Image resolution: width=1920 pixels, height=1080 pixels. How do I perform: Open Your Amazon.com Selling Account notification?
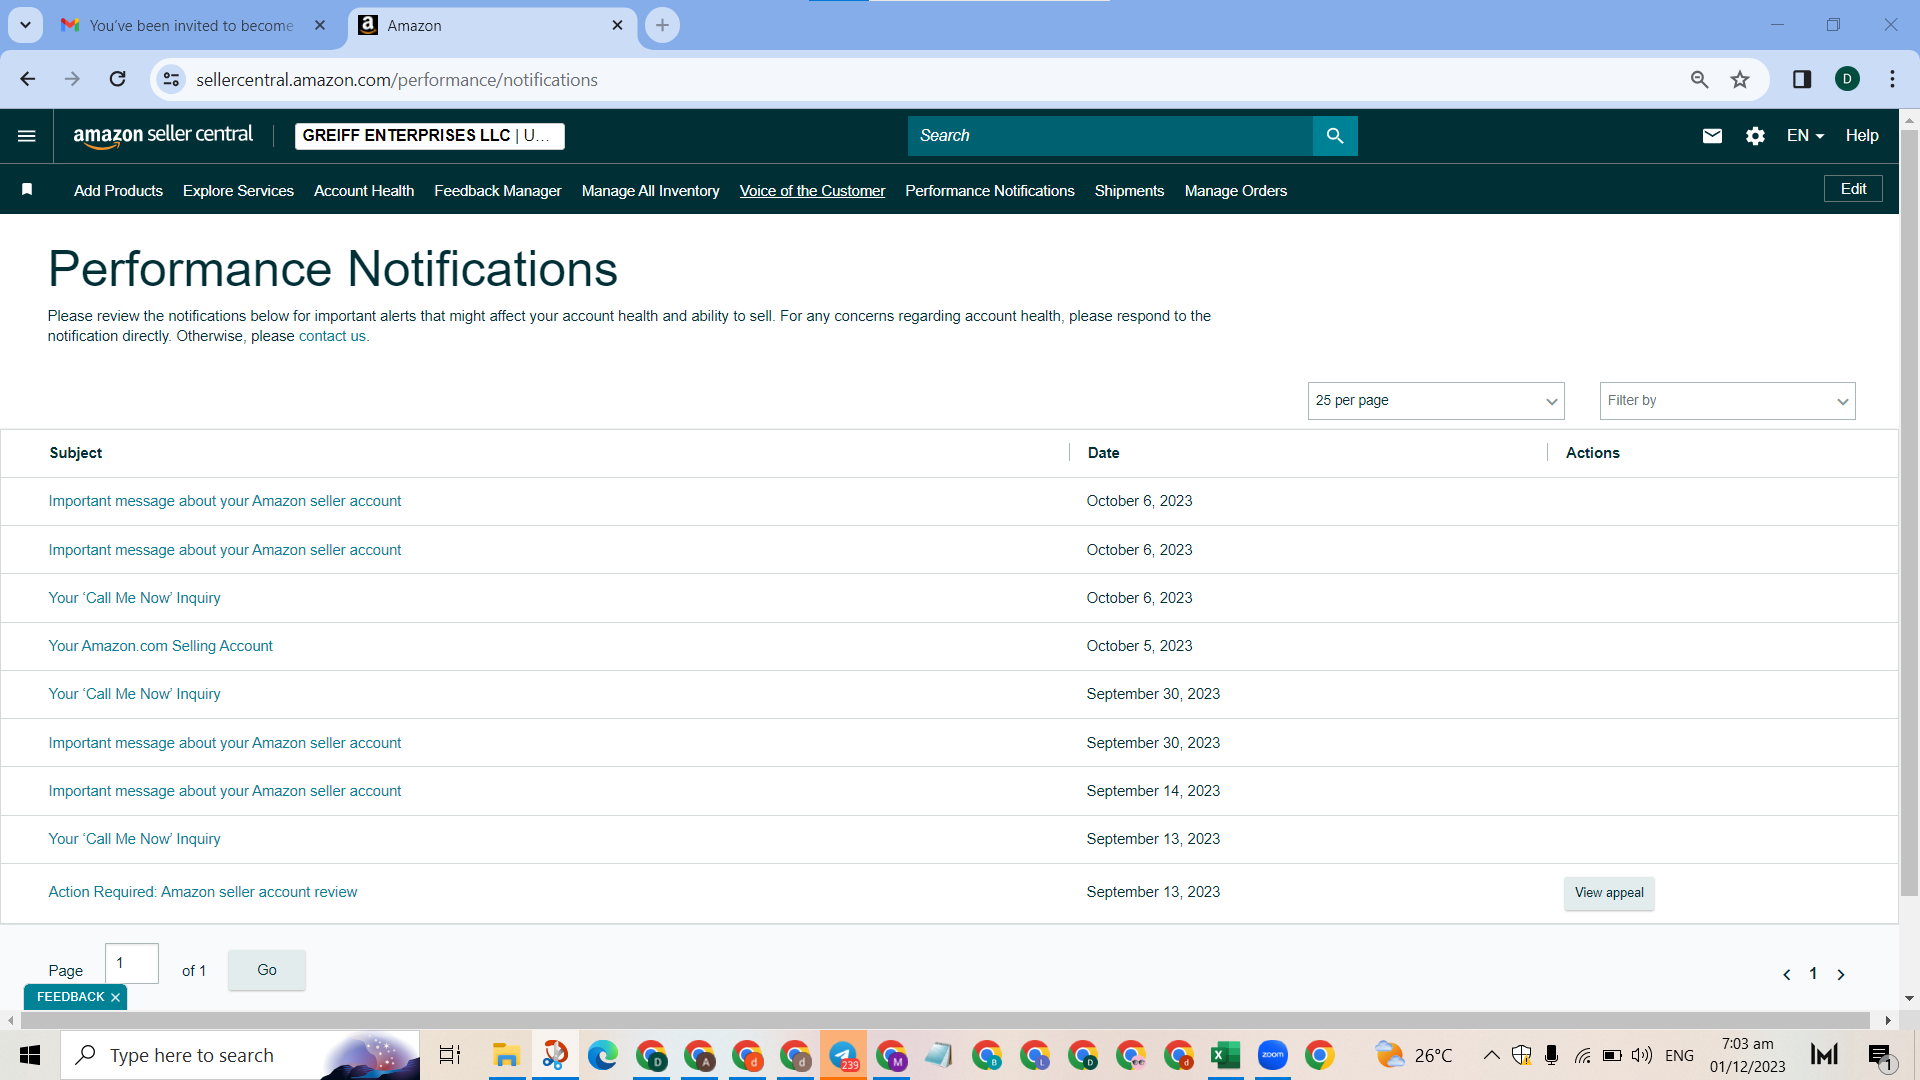click(x=161, y=646)
